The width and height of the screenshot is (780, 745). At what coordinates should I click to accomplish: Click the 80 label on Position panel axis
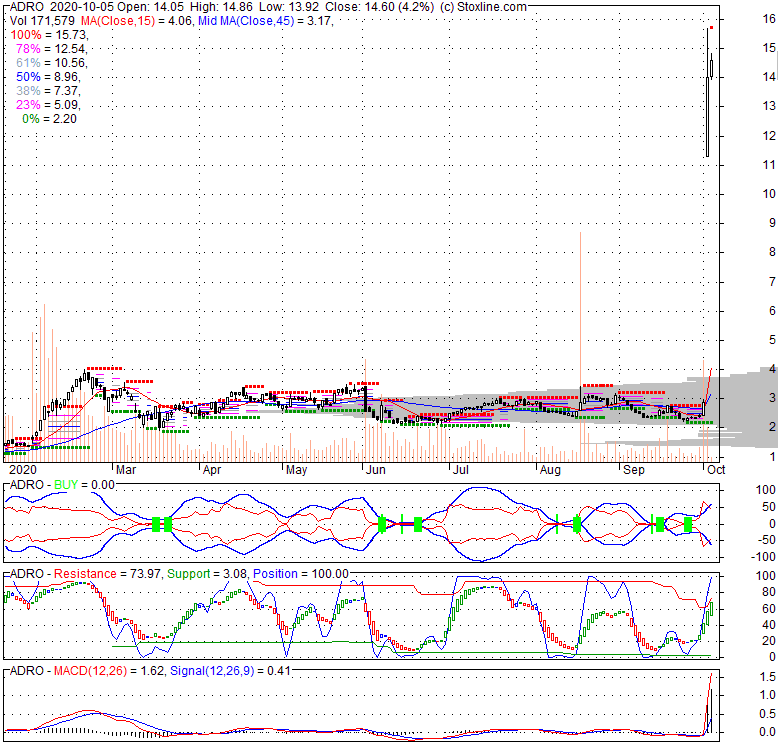[x=769, y=592]
